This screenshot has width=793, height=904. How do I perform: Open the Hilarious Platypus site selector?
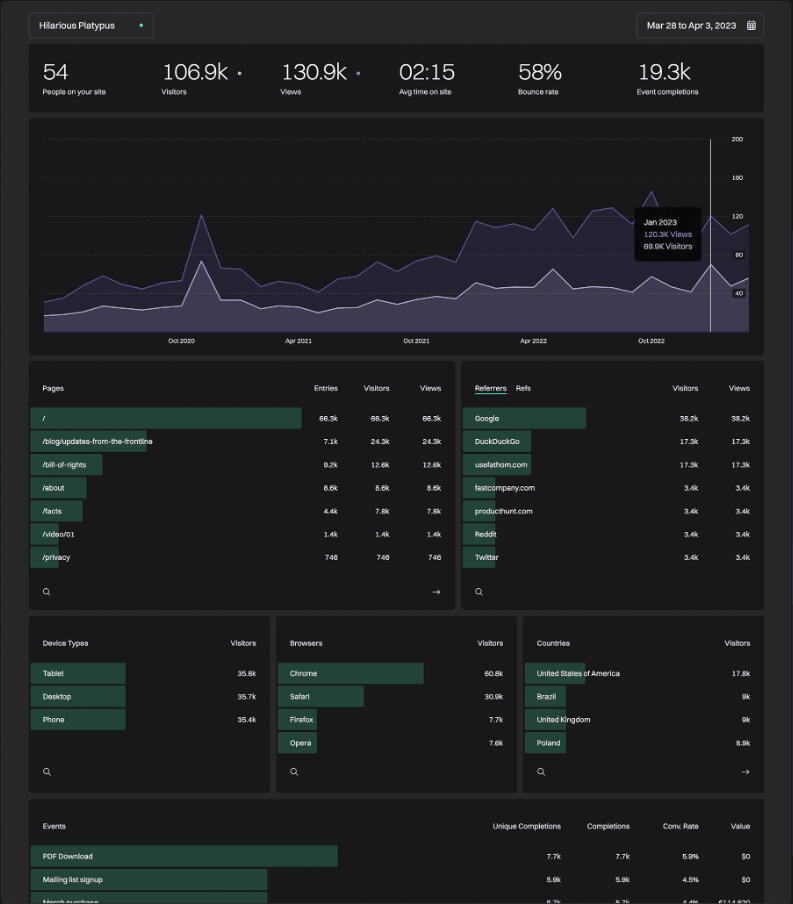[x=91, y=25]
